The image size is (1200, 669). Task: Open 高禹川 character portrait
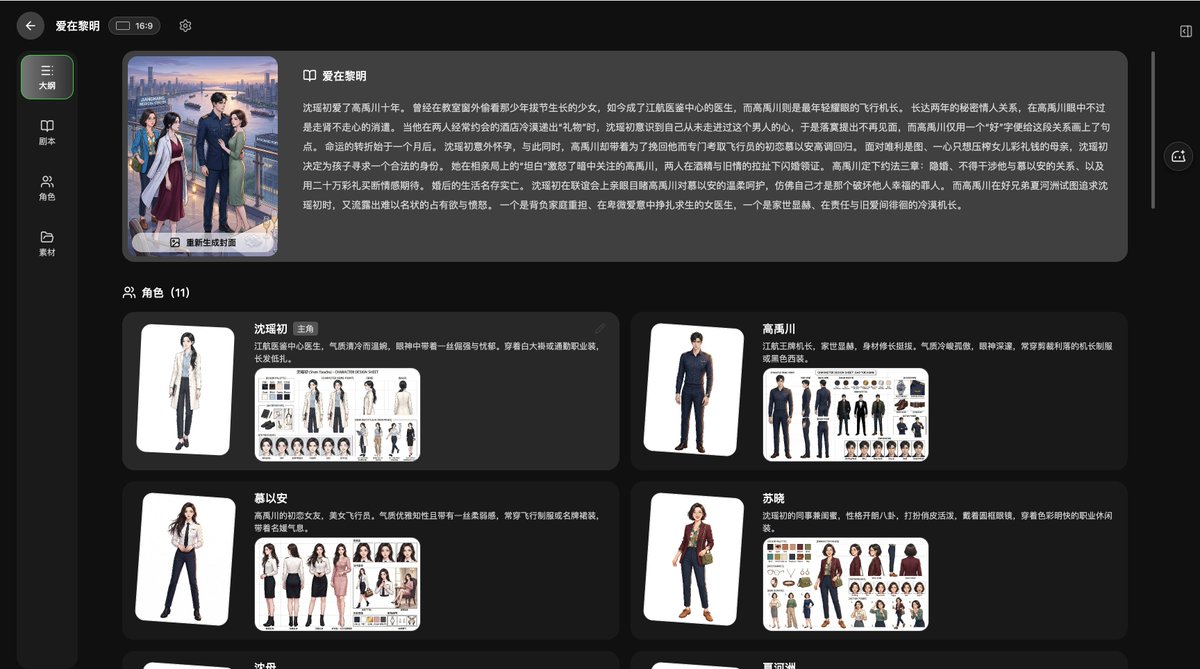(694, 390)
